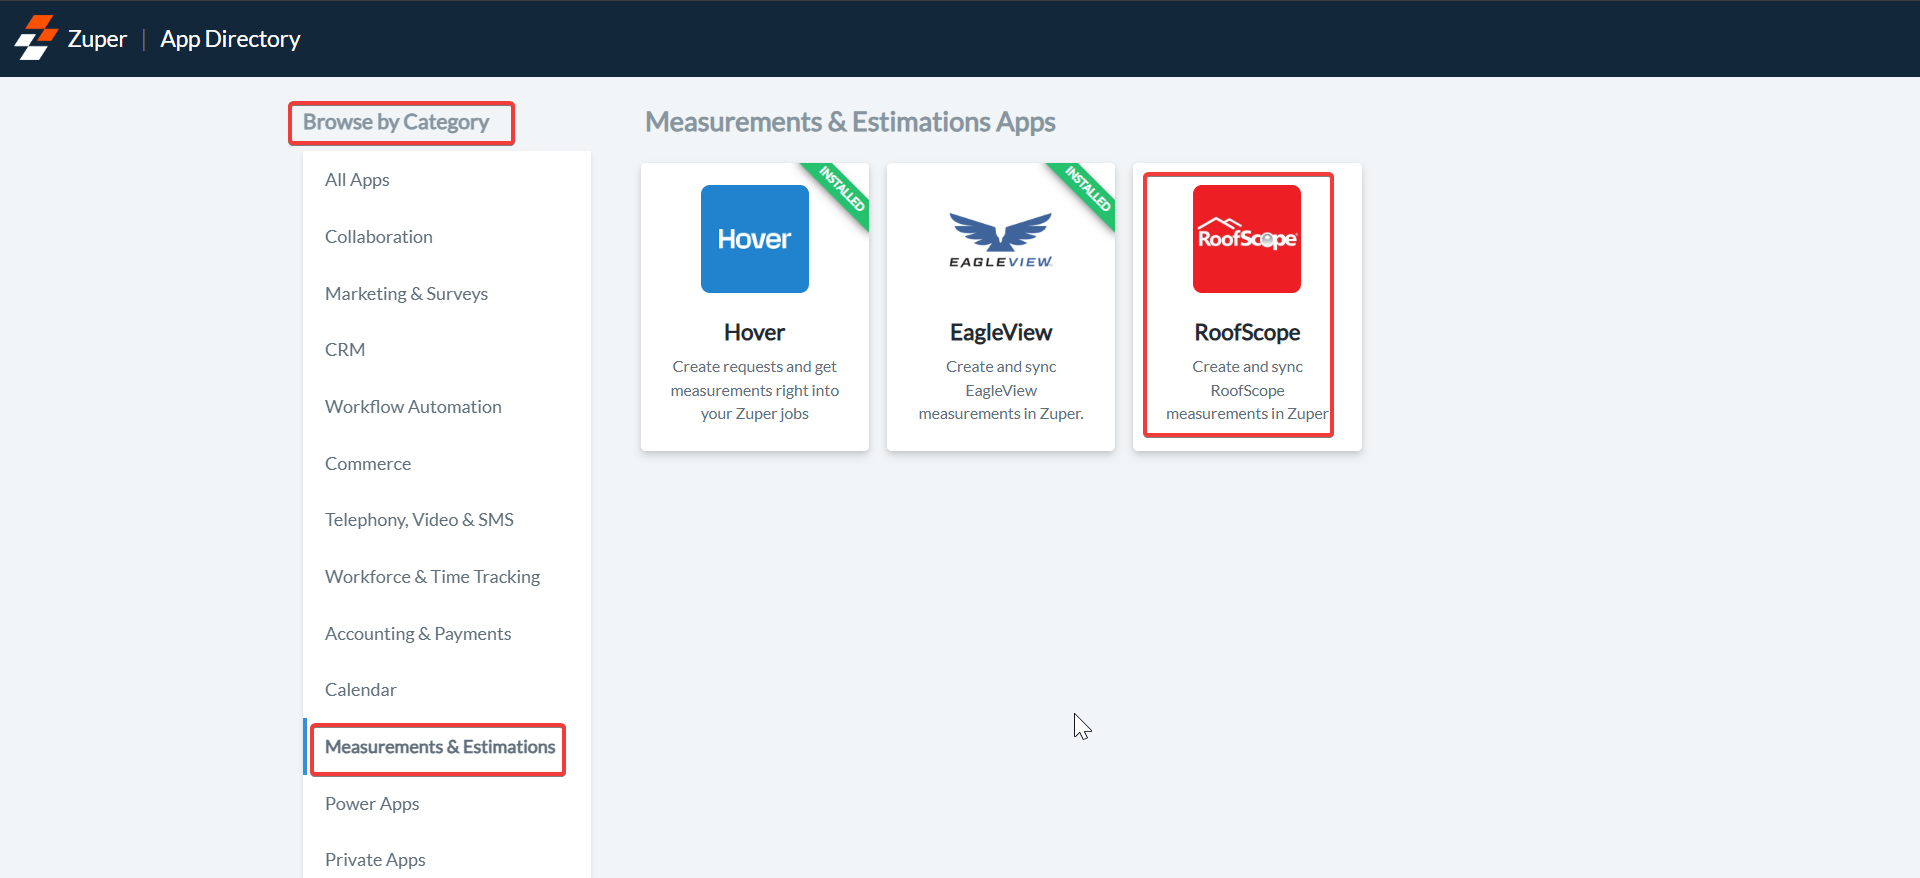
Task: Click the Zuper brand name
Action: tap(97, 39)
